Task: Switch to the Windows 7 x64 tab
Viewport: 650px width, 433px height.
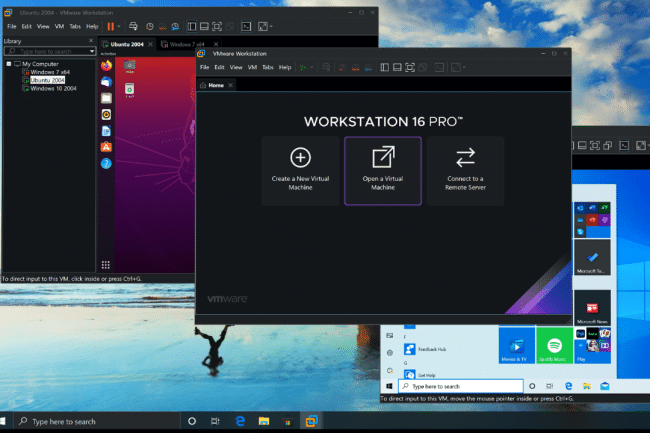Action: [x=187, y=44]
